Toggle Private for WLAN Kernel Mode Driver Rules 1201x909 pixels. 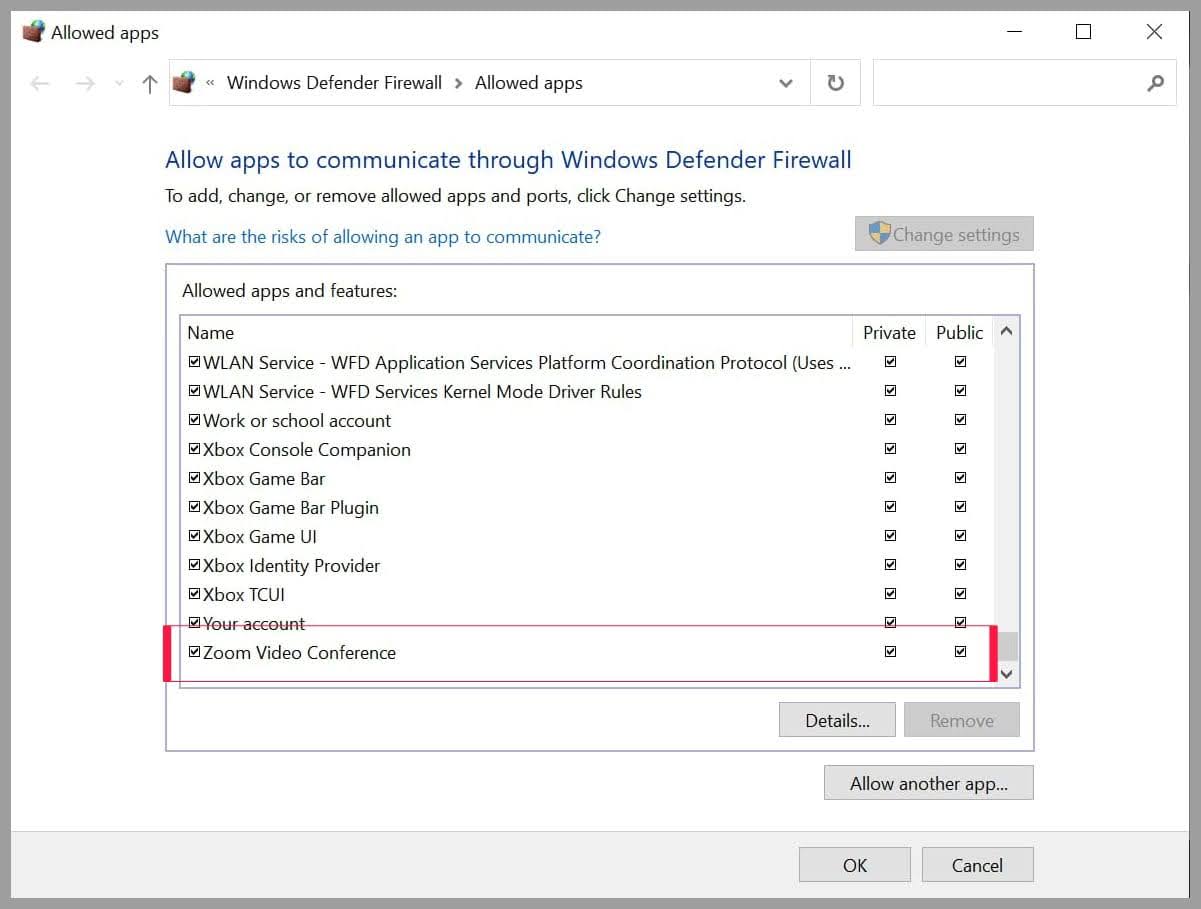(x=890, y=391)
